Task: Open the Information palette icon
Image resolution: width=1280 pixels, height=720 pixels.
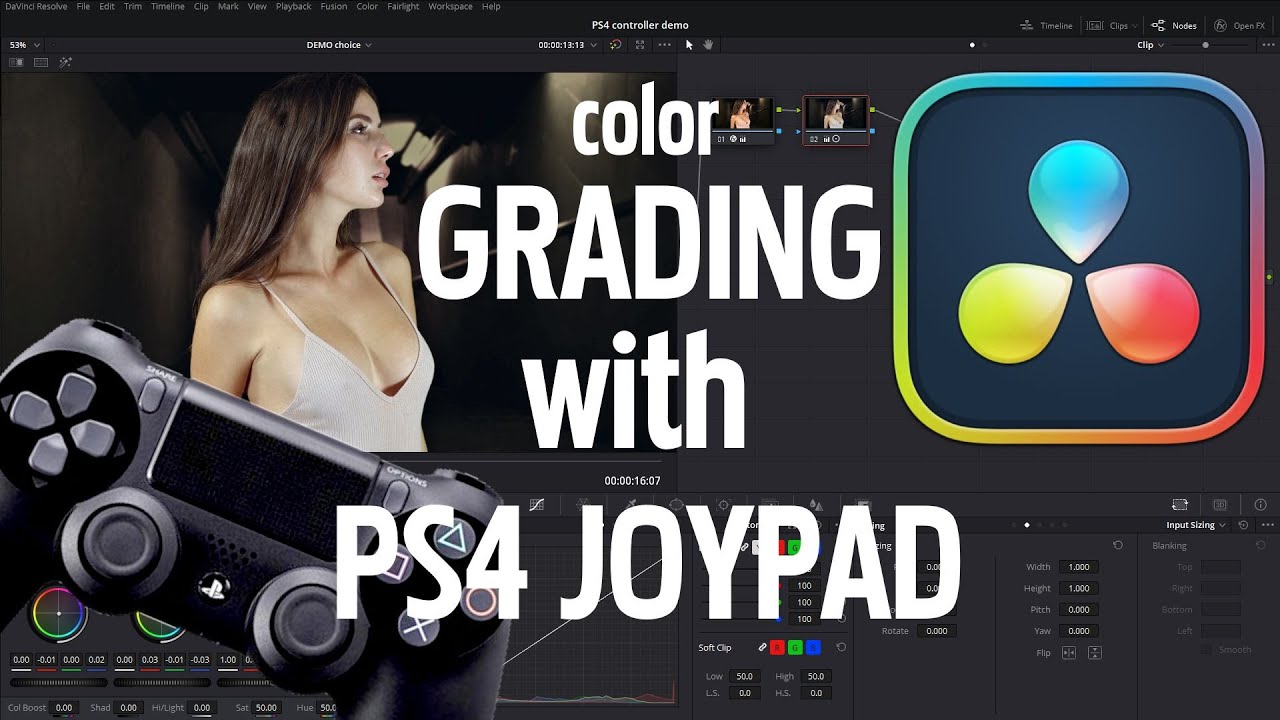Action: [1260, 505]
